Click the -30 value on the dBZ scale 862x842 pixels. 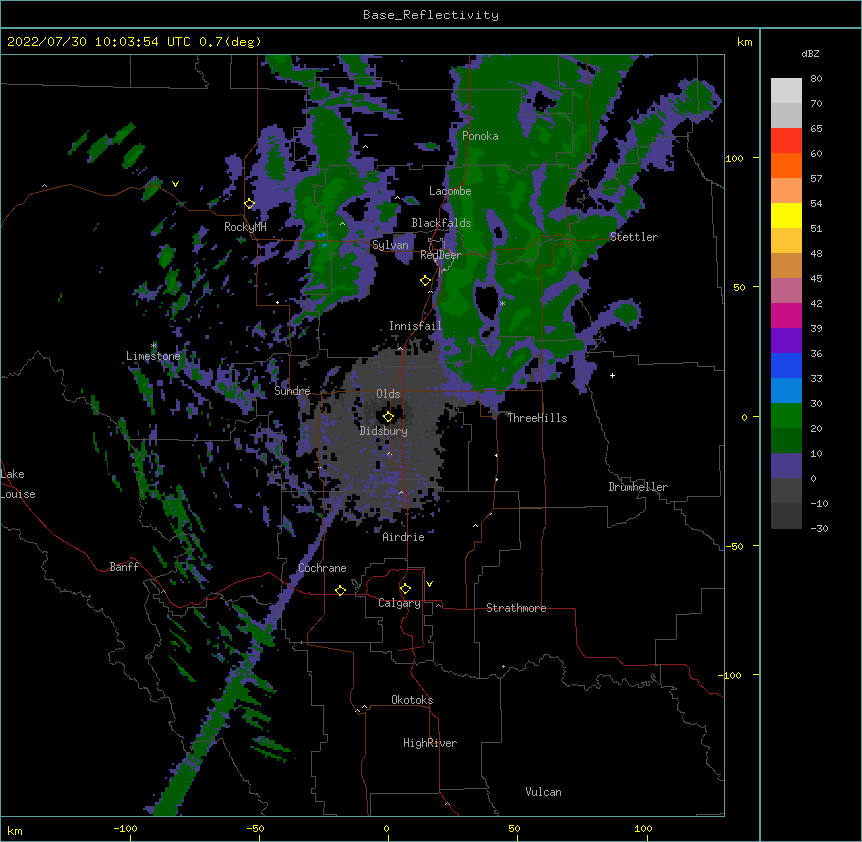pos(819,529)
